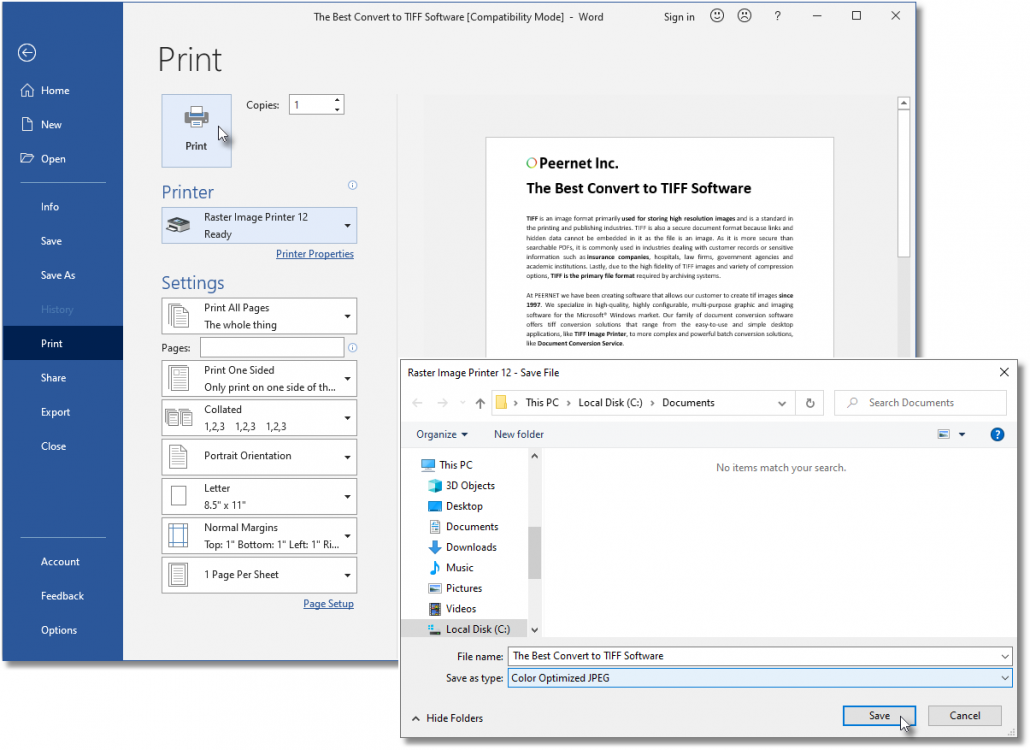Click the smiley feedback icon

717,16
